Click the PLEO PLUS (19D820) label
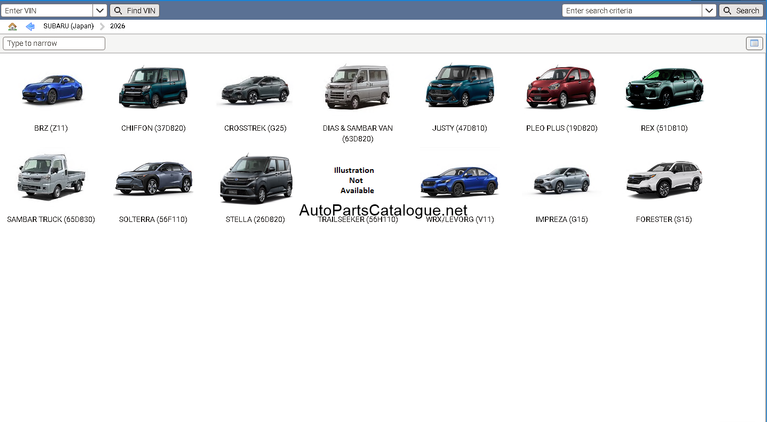 pyautogui.click(x=562, y=128)
